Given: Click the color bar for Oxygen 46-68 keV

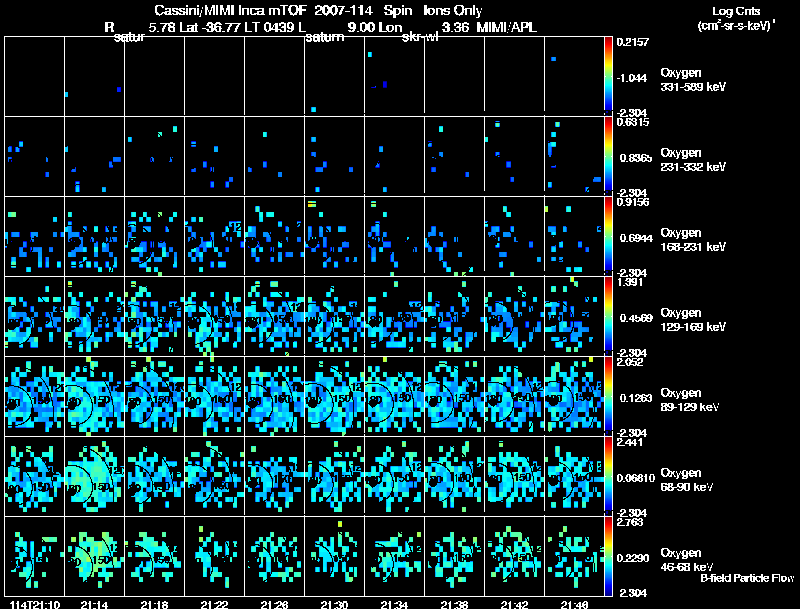Looking at the screenshot, I should [x=609, y=556].
